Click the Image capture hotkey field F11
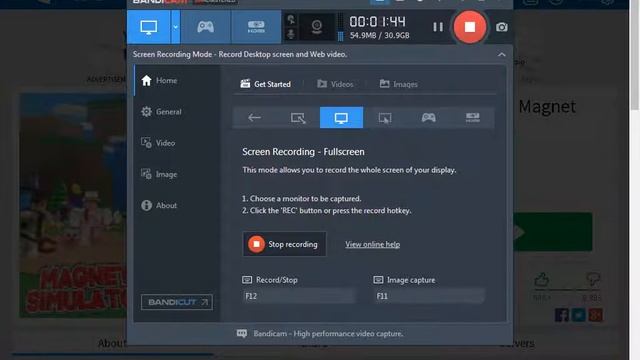This screenshot has width=640, height=360. click(x=429, y=296)
